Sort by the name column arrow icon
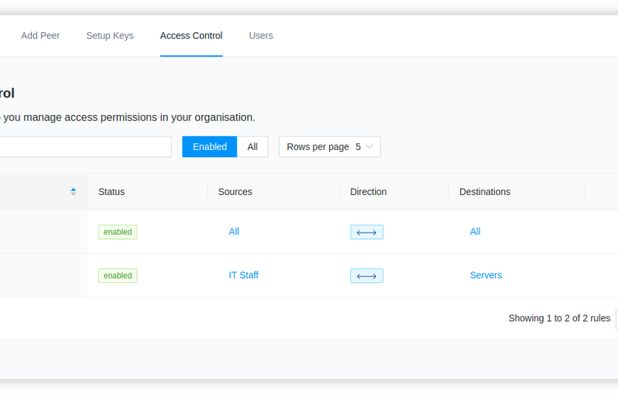618x394 pixels. (73, 191)
